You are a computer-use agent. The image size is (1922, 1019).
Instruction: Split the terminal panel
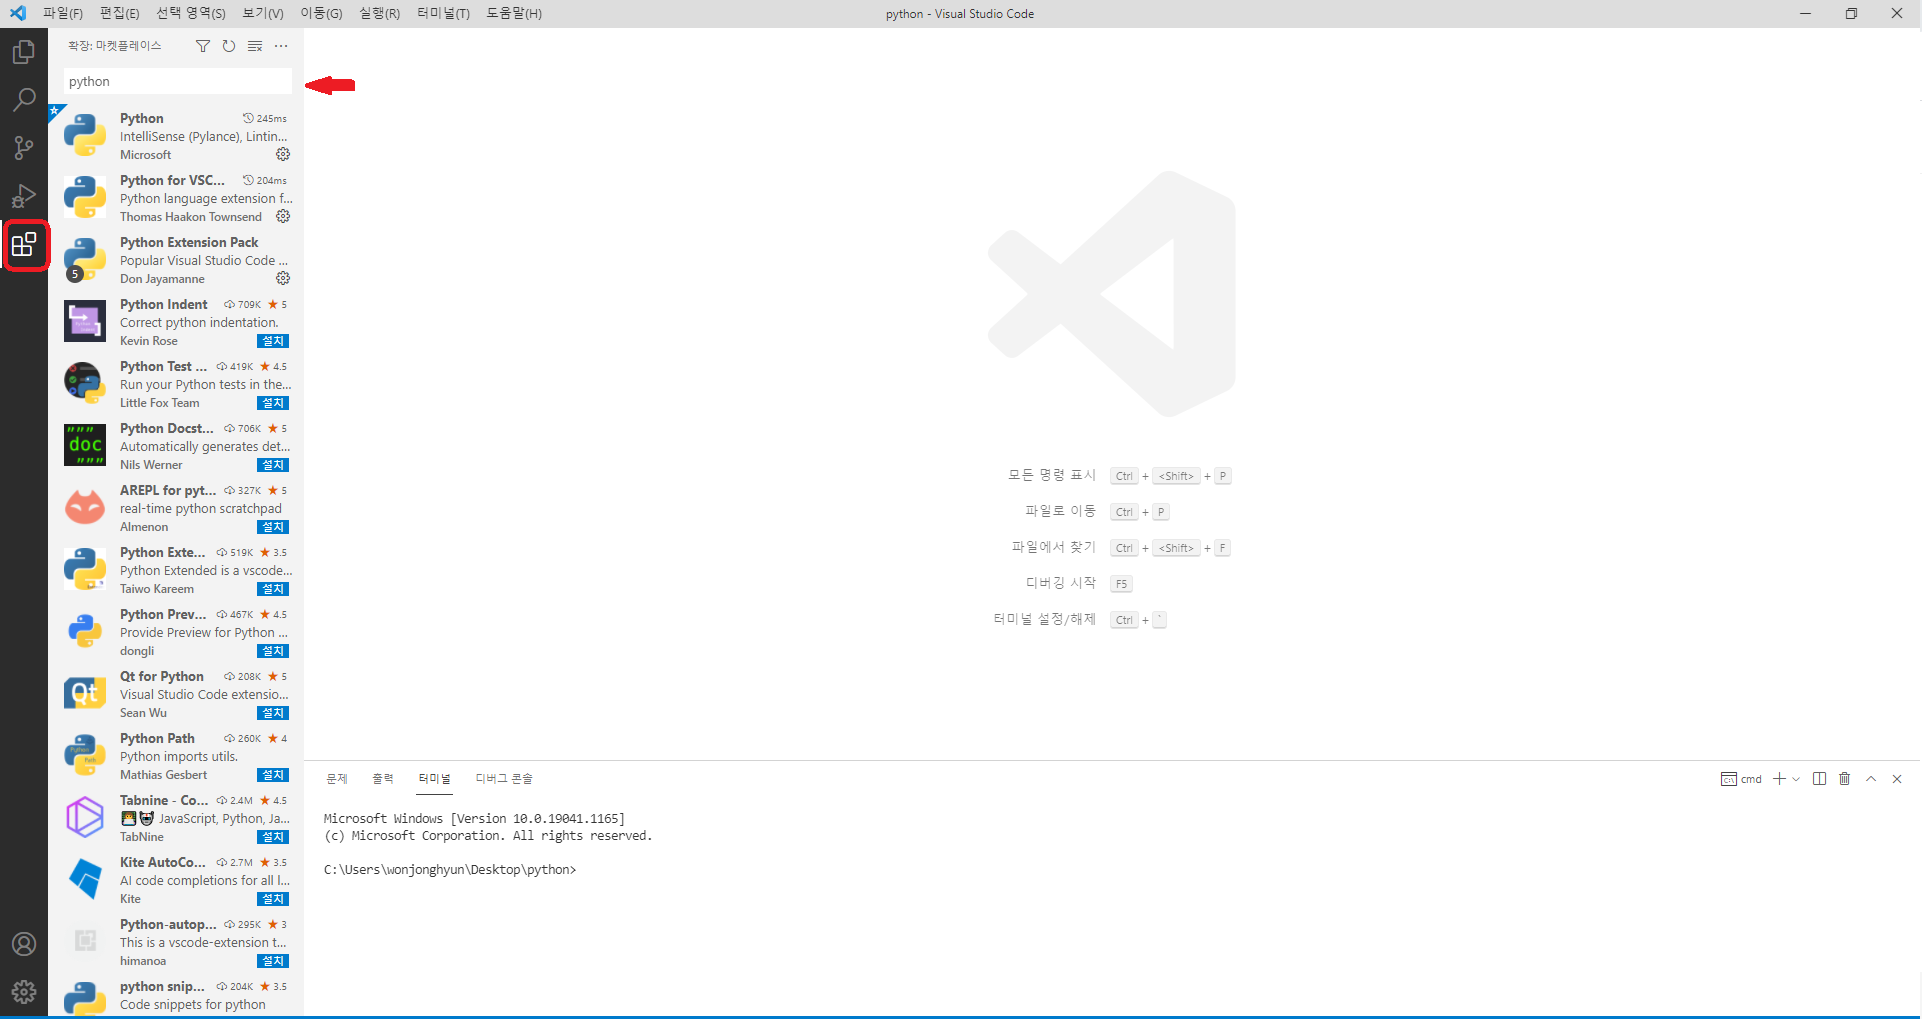(1819, 779)
